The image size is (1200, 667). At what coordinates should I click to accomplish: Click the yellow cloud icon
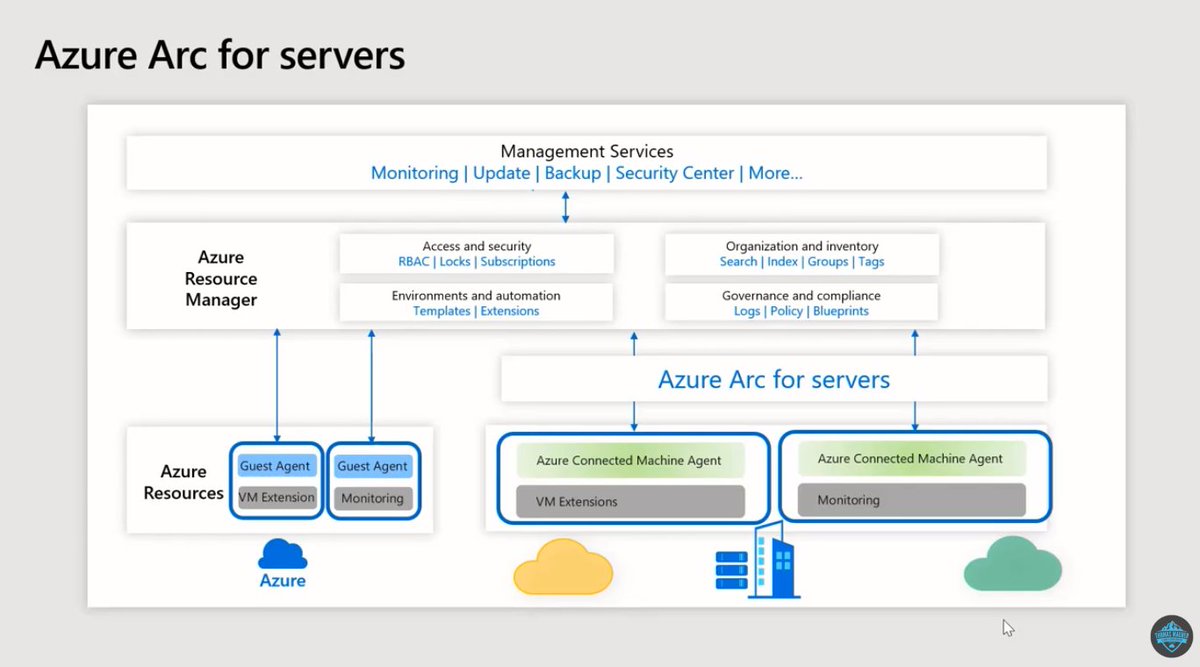tap(563, 565)
